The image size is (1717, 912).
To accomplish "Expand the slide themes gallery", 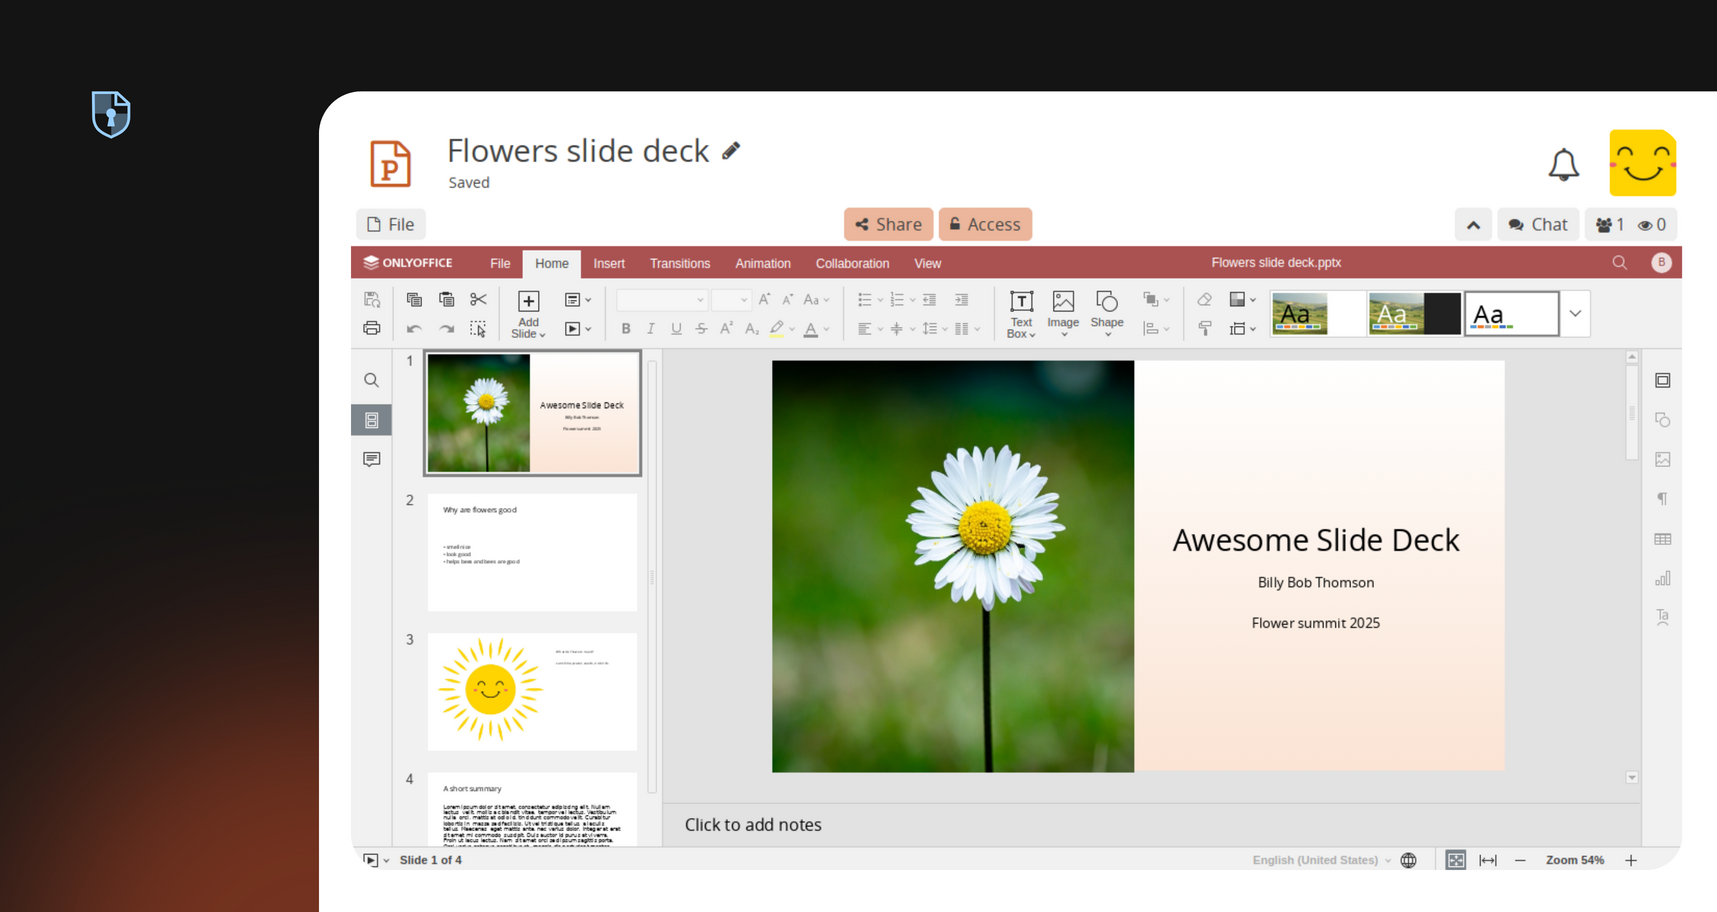I will click(x=1575, y=314).
